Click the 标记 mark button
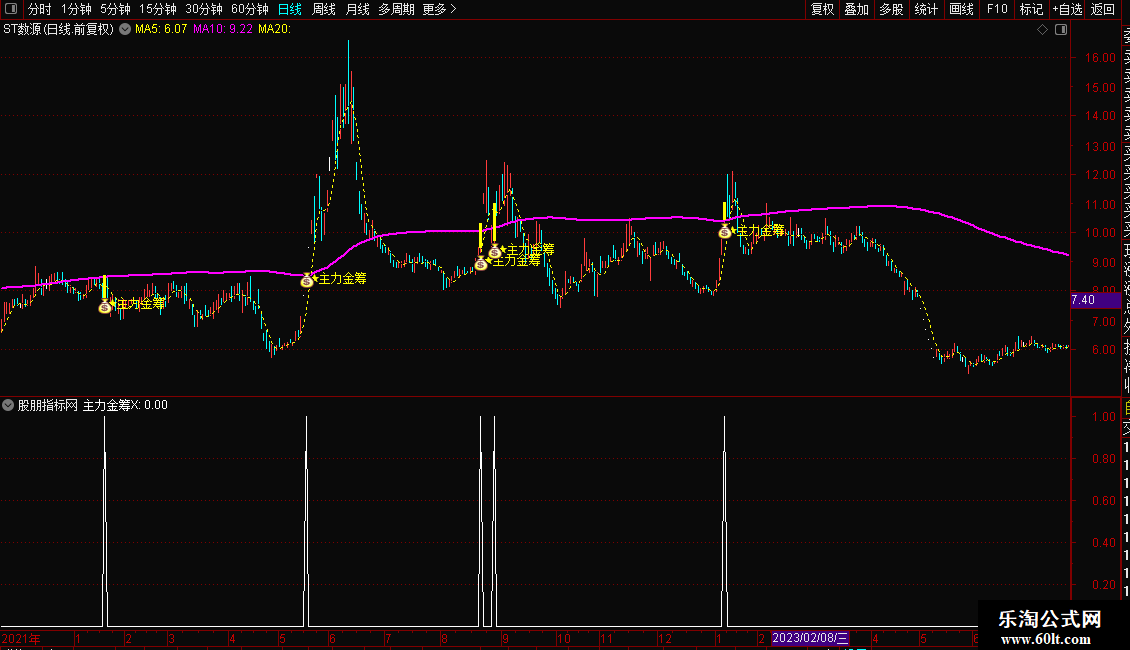Viewport: 1130px width, 650px height. pyautogui.click(x=1031, y=9)
